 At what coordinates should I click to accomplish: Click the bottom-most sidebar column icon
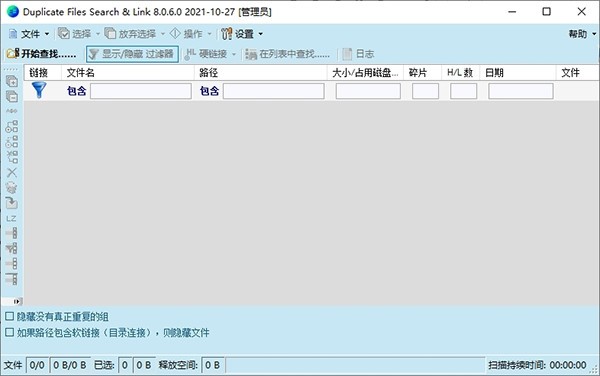[x=11, y=279]
